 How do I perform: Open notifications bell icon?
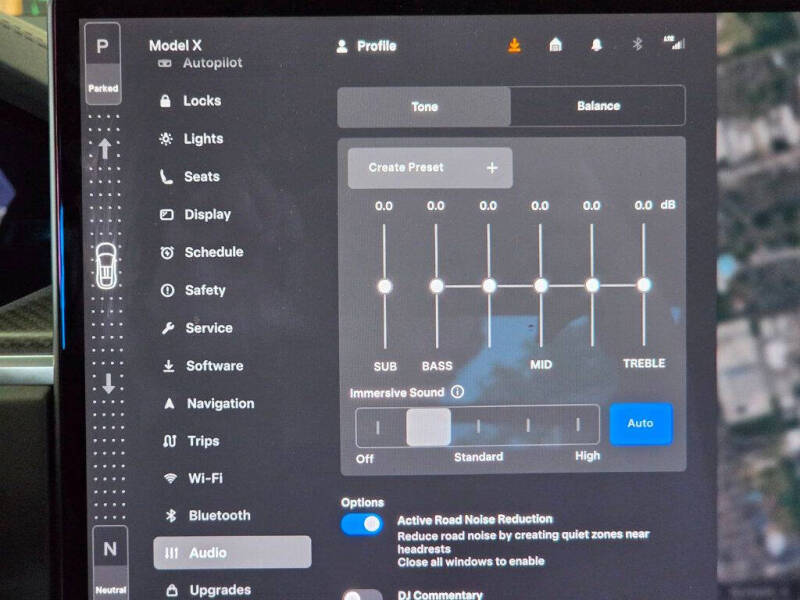(596, 45)
